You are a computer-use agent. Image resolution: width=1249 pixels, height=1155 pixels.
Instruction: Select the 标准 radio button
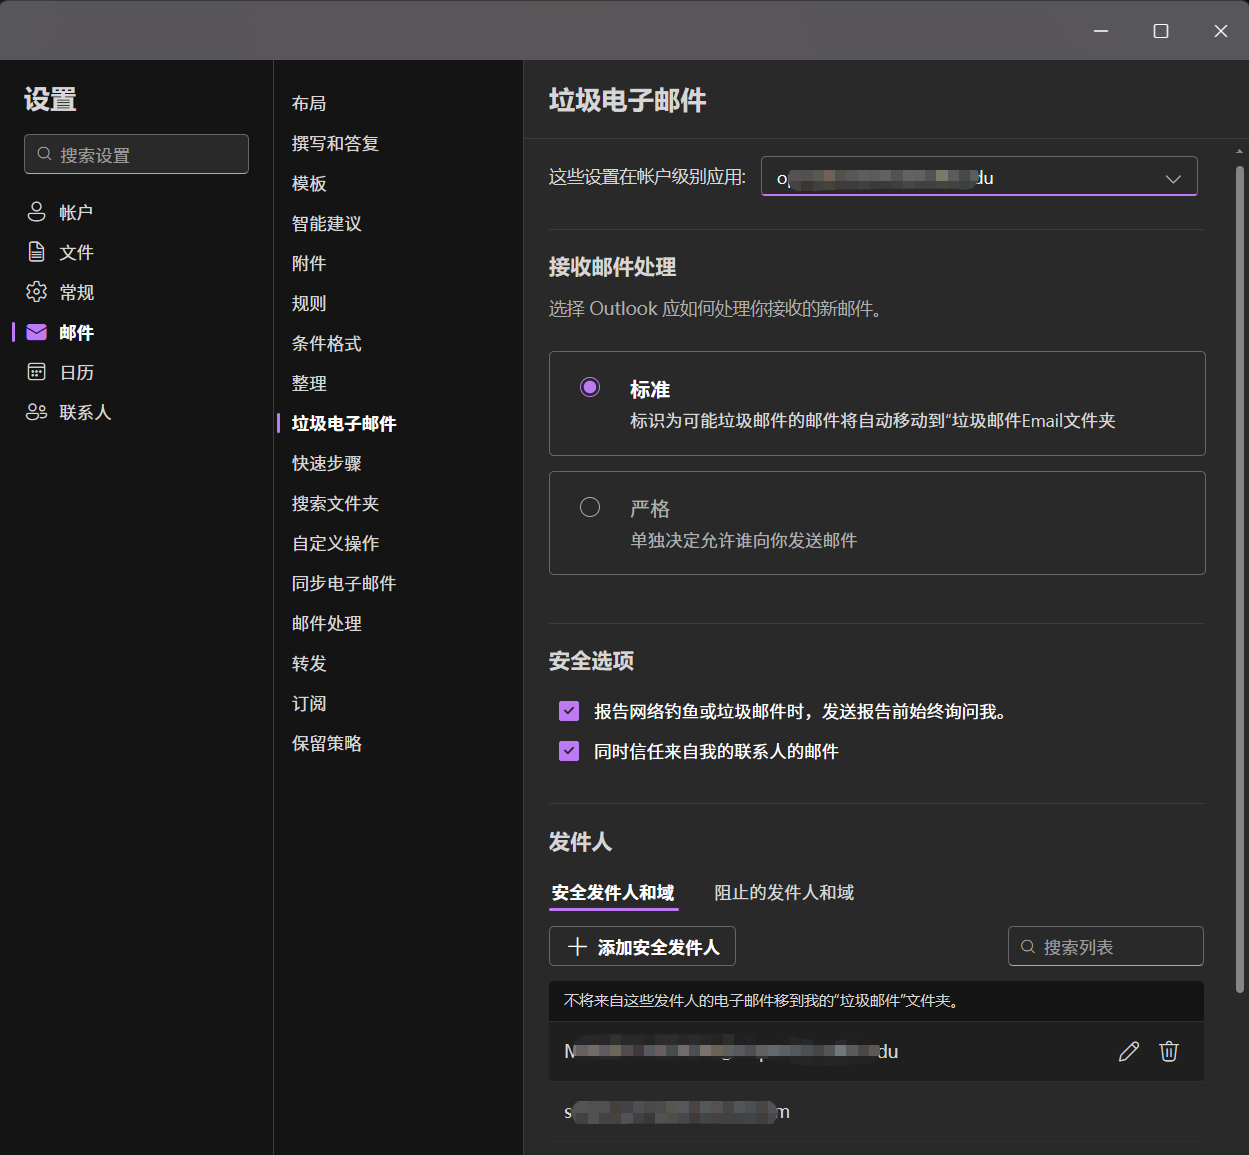coord(590,387)
